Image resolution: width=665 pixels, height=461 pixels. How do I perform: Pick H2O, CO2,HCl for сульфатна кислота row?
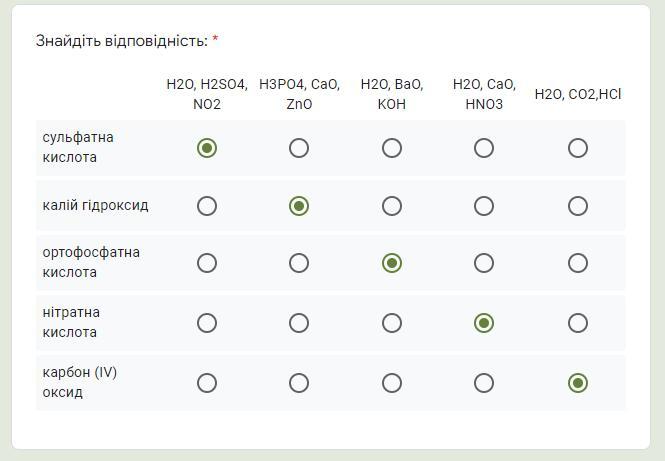(577, 148)
